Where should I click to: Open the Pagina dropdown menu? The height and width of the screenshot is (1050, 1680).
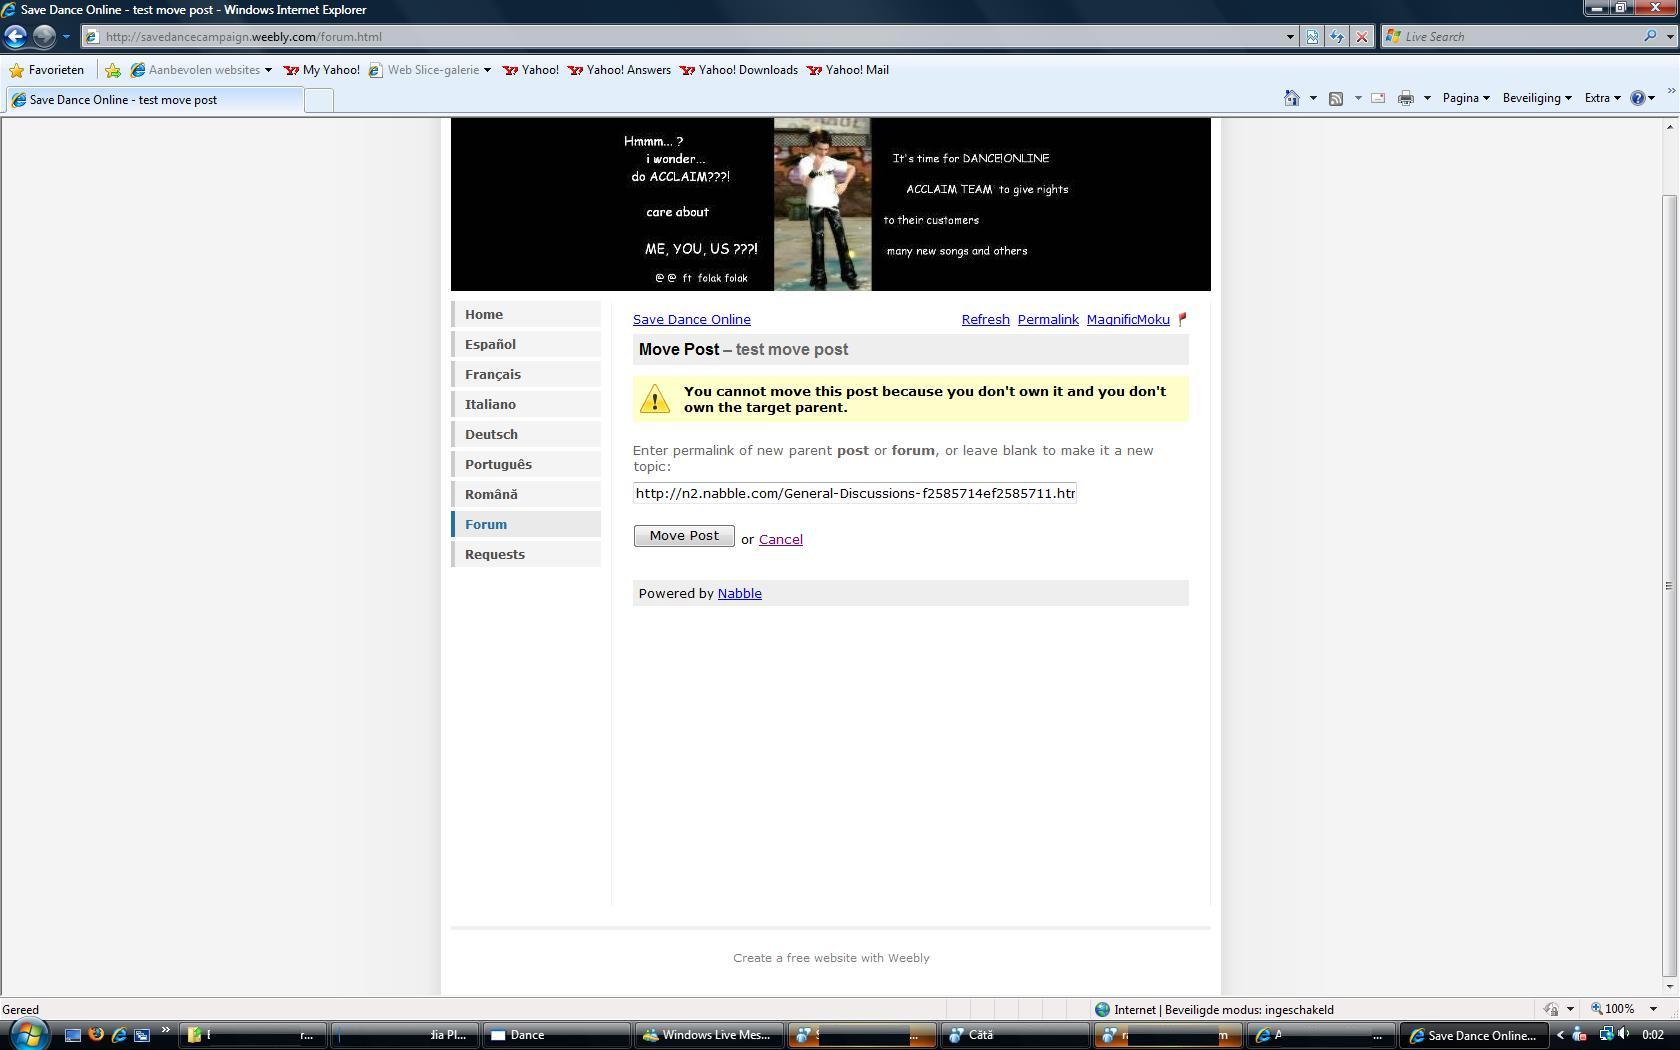pyautogui.click(x=1465, y=98)
